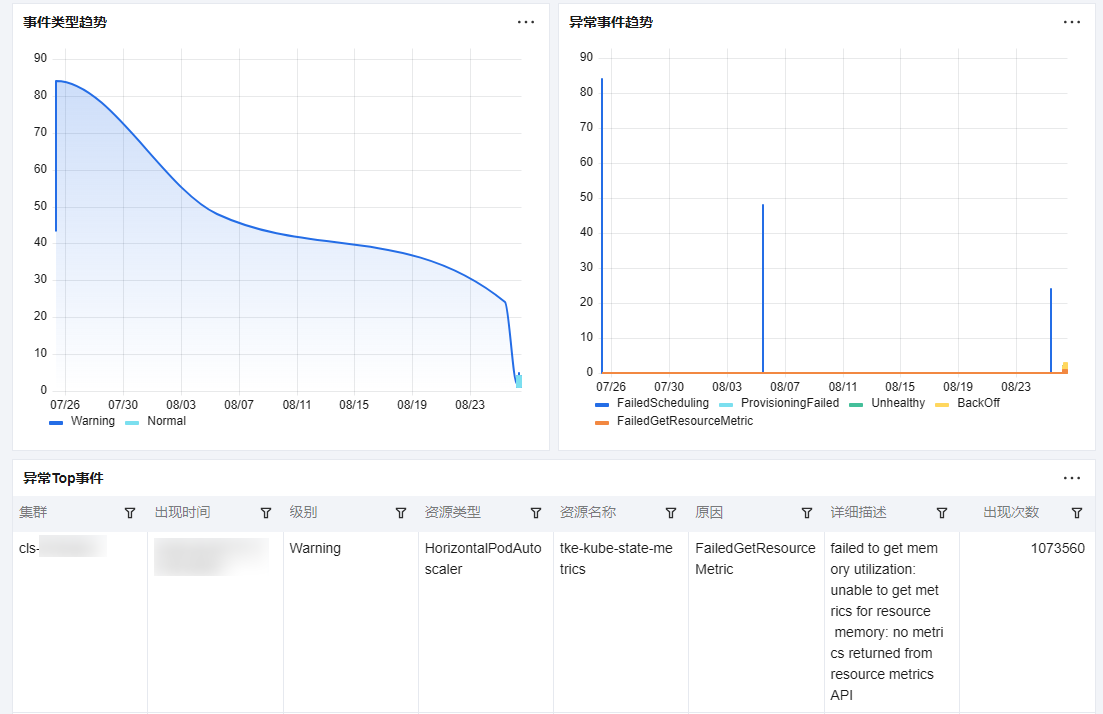Toggle Unhealthy legend entry

tap(888, 403)
